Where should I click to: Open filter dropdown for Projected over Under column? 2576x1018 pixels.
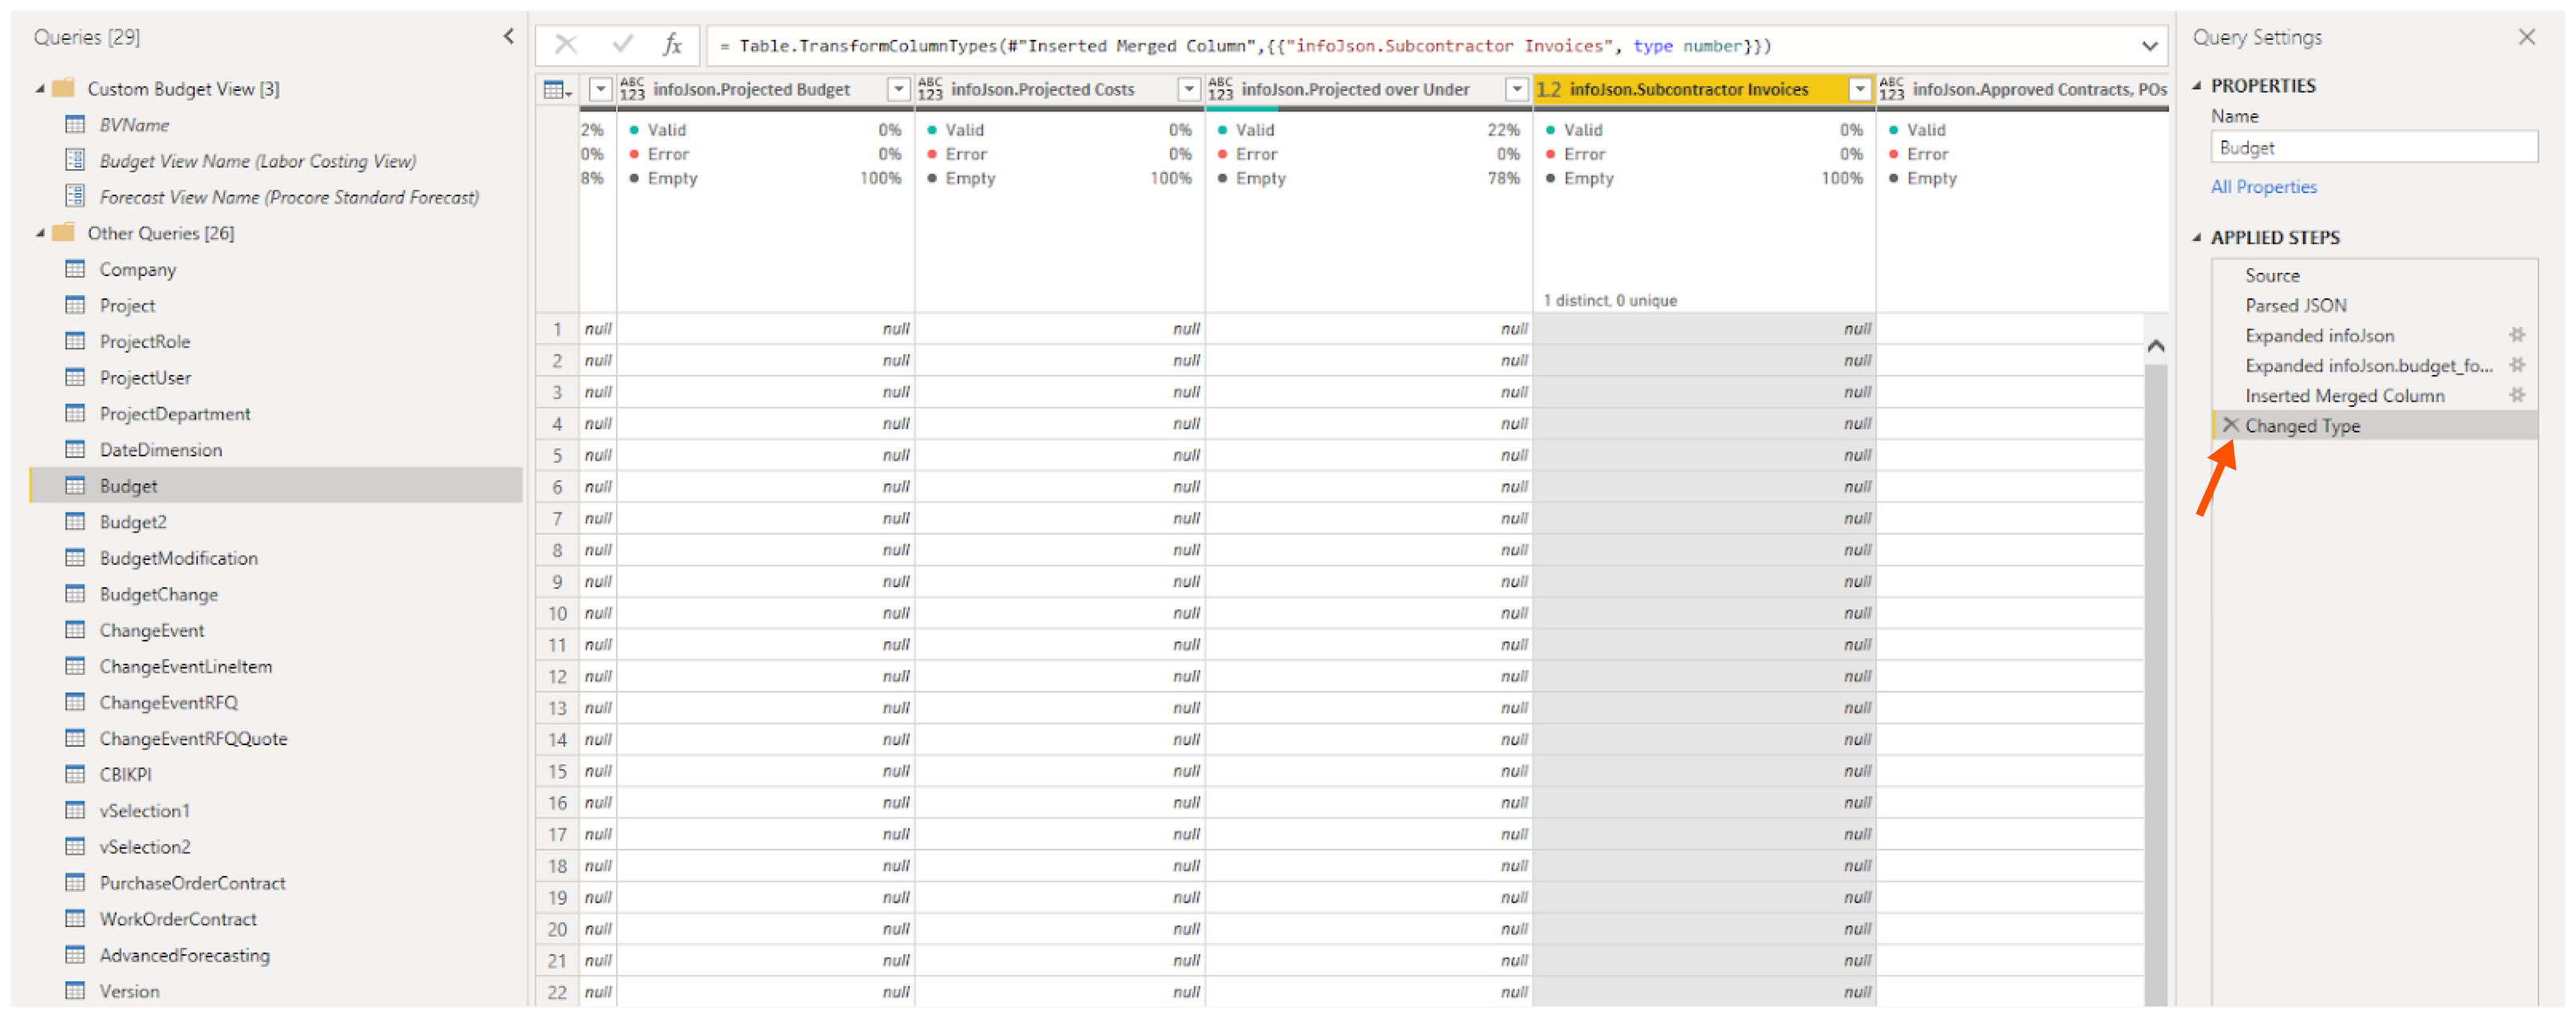[x=1517, y=90]
